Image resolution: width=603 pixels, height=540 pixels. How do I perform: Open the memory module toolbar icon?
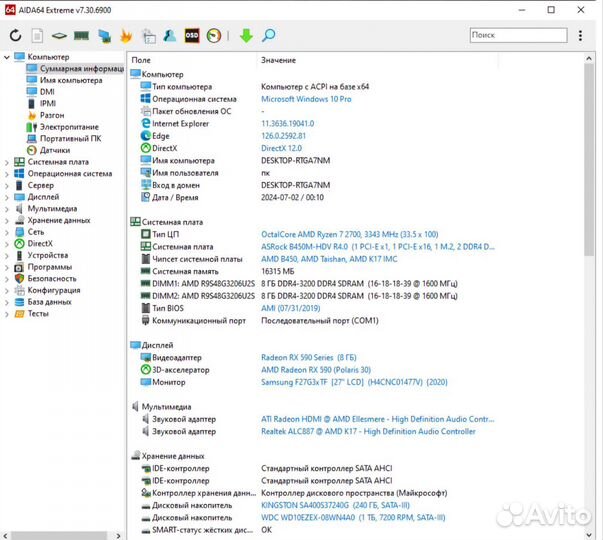[82, 36]
